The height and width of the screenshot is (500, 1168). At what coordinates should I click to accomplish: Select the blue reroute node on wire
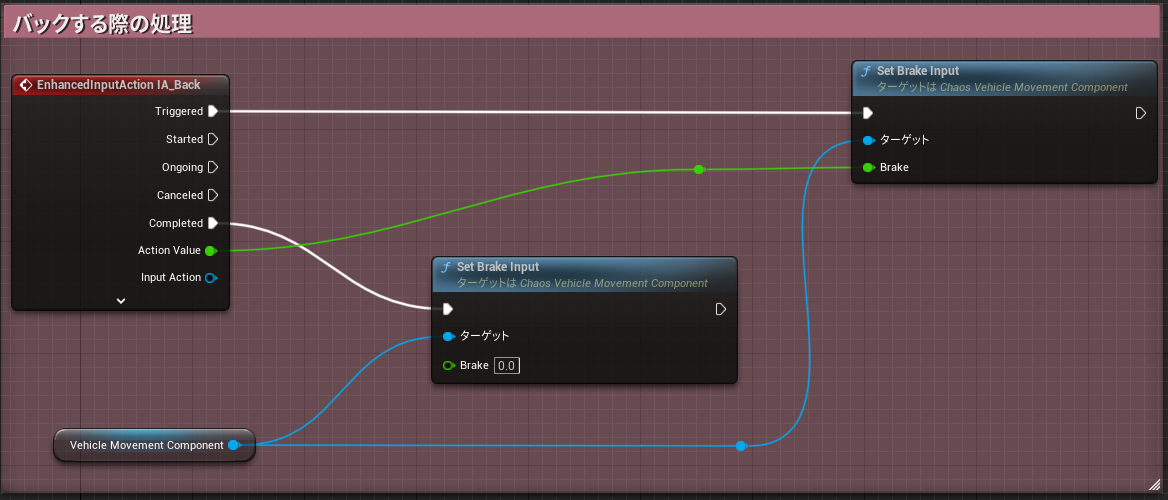(x=740, y=446)
